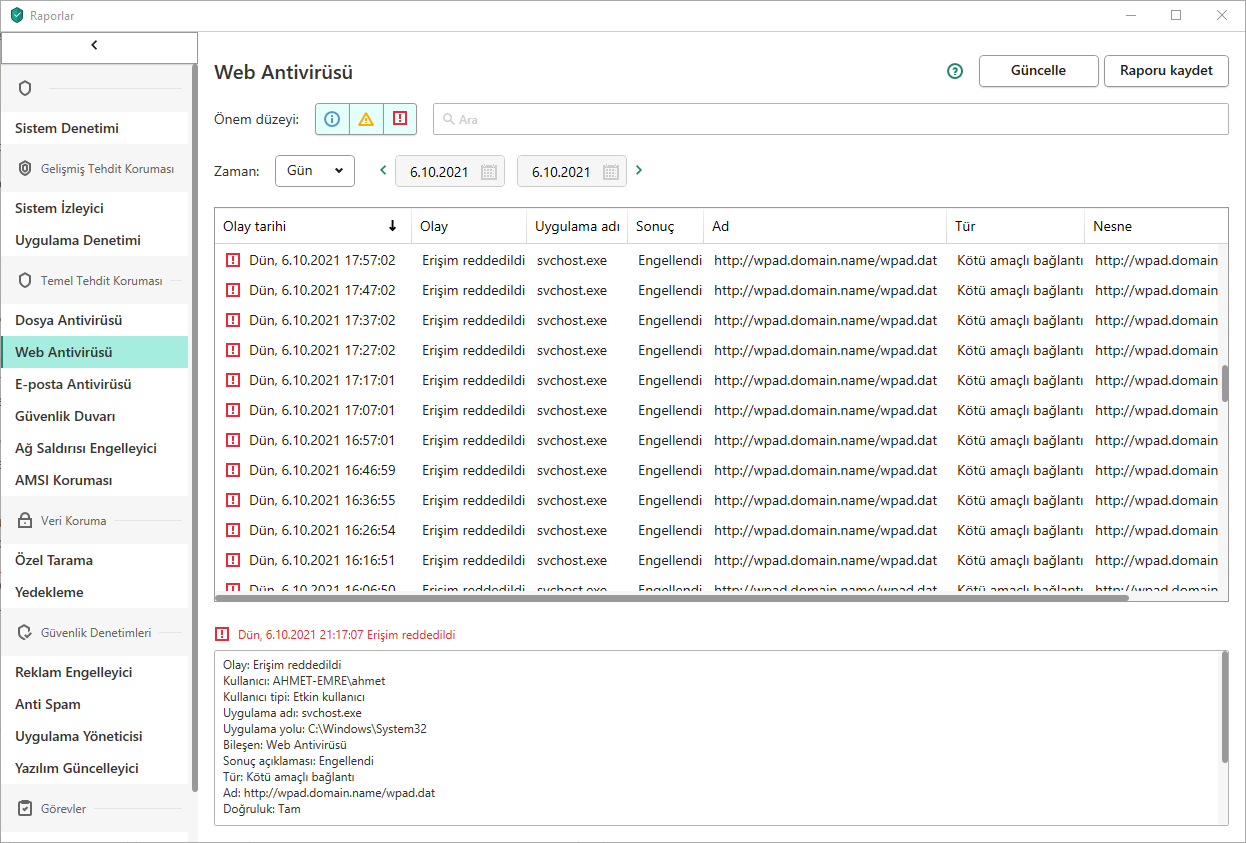Open Reklam Engelleyici in sidebar
Viewport: 1246px width, 843px height.
point(94,672)
